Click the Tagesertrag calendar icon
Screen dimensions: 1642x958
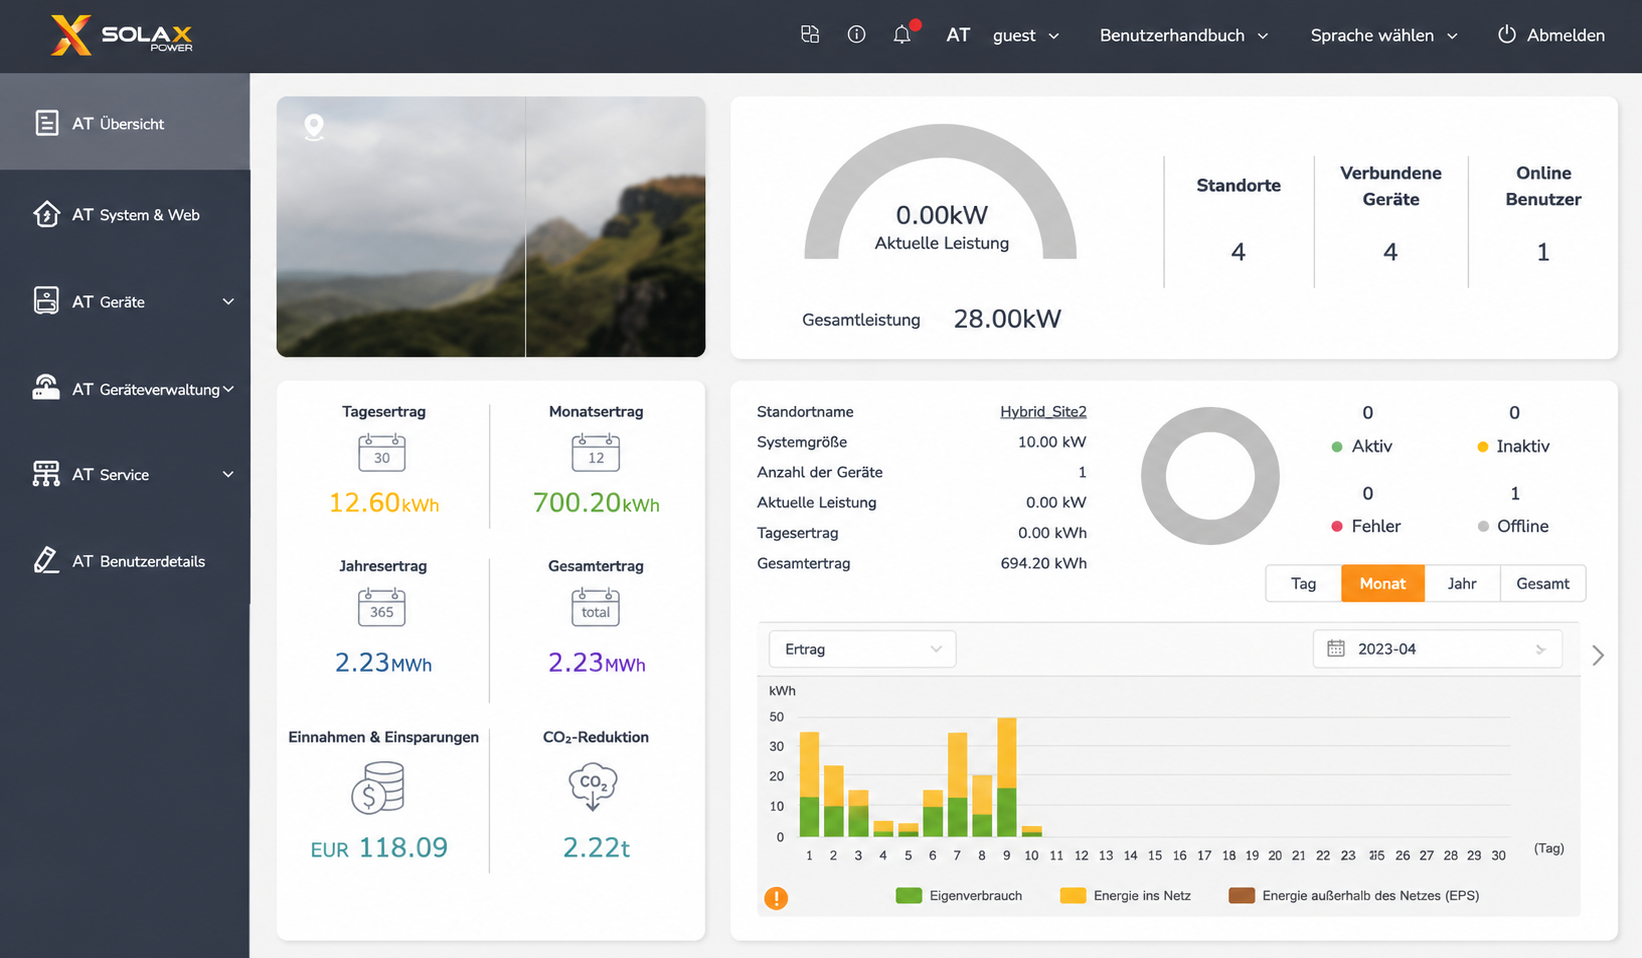coord(382,452)
